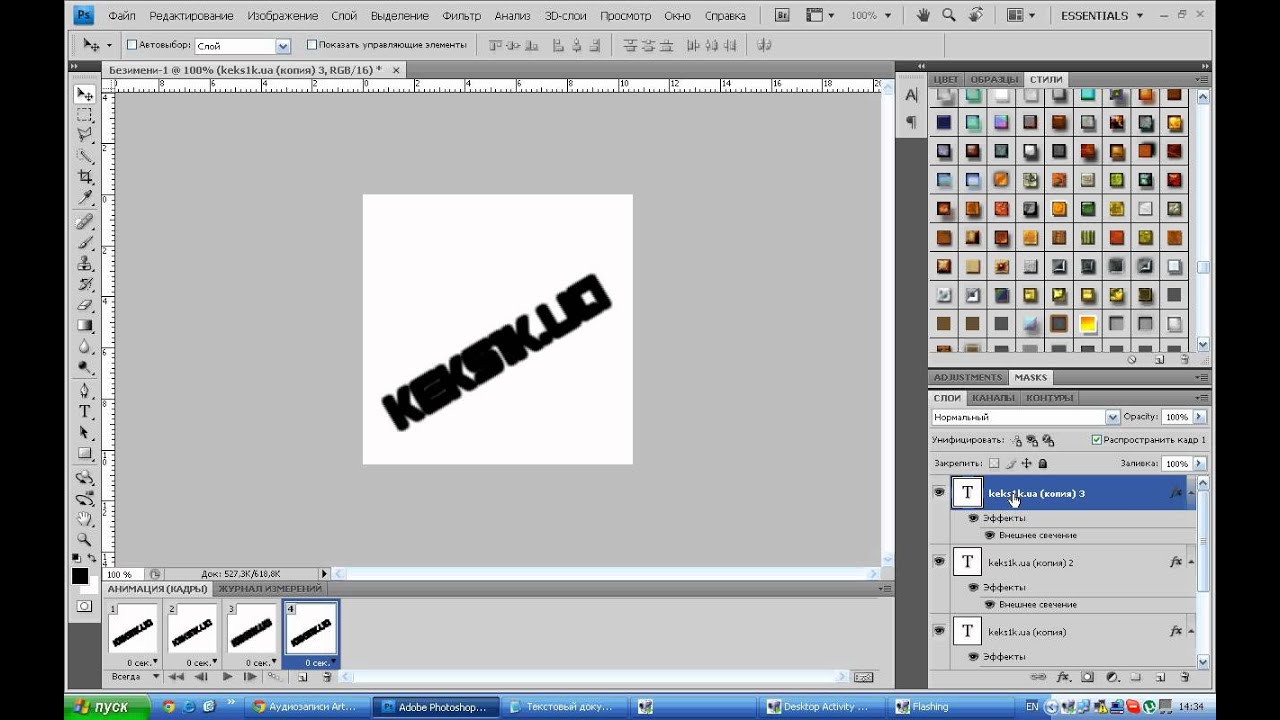
Task: Open the Файл menu
Action: click(121, 16)
